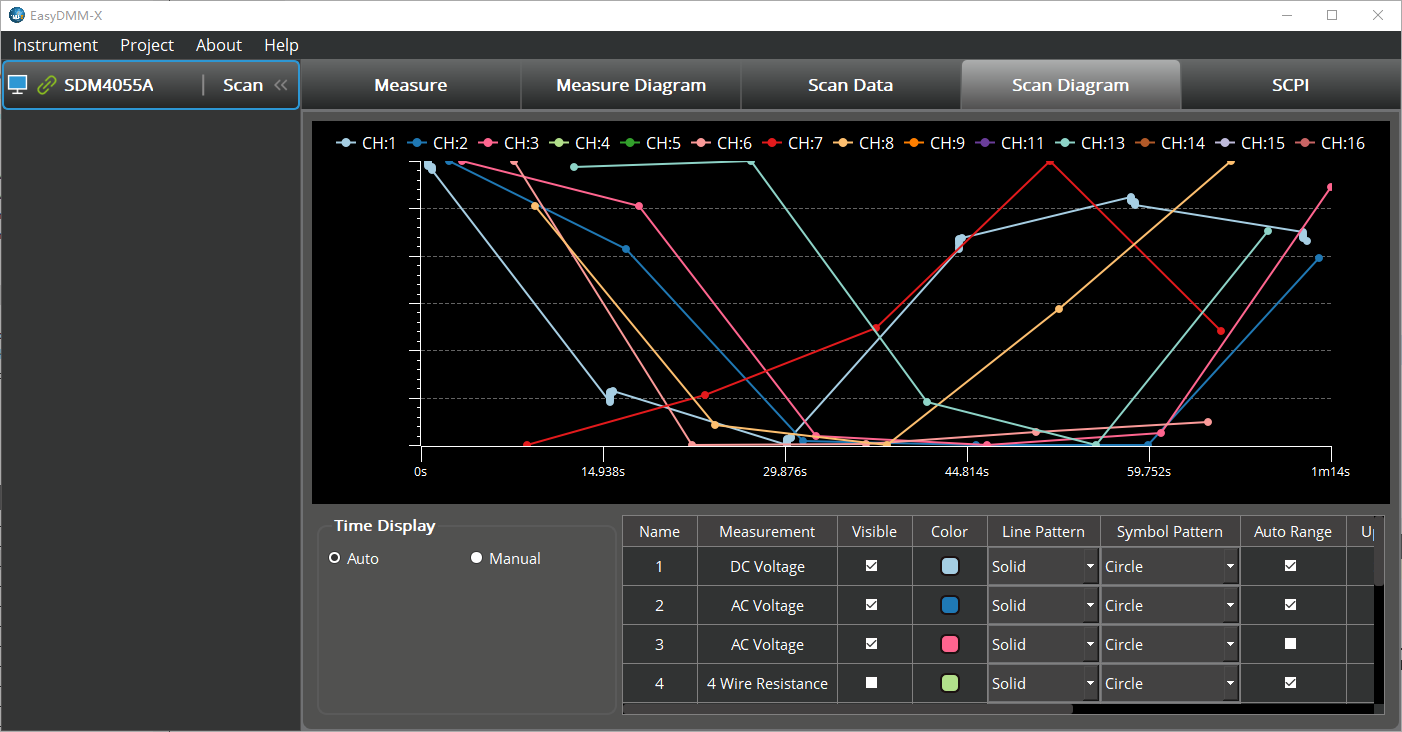Expand Symbol Pattern dropdown for channel 4

point(1229,684)
